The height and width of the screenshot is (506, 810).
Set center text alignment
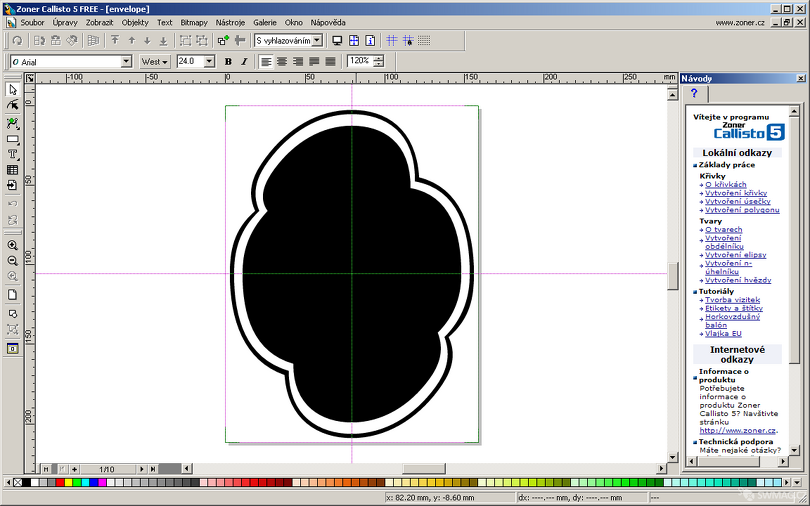coord(282,62)
